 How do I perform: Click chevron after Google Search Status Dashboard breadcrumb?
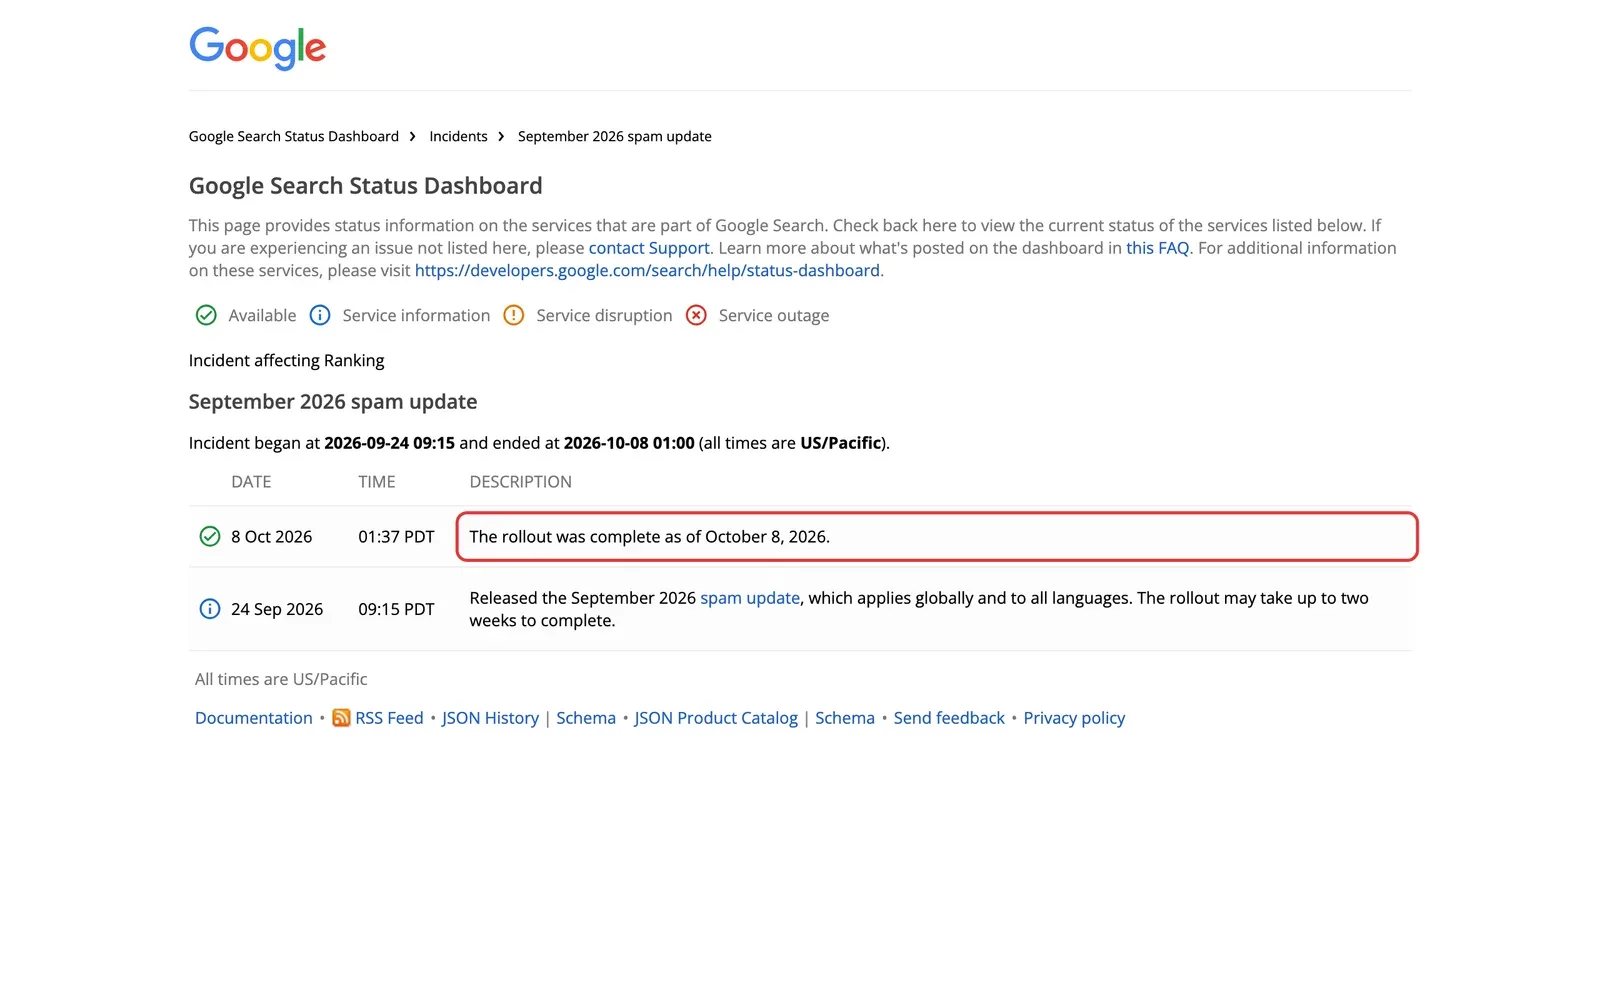point(412,136)
